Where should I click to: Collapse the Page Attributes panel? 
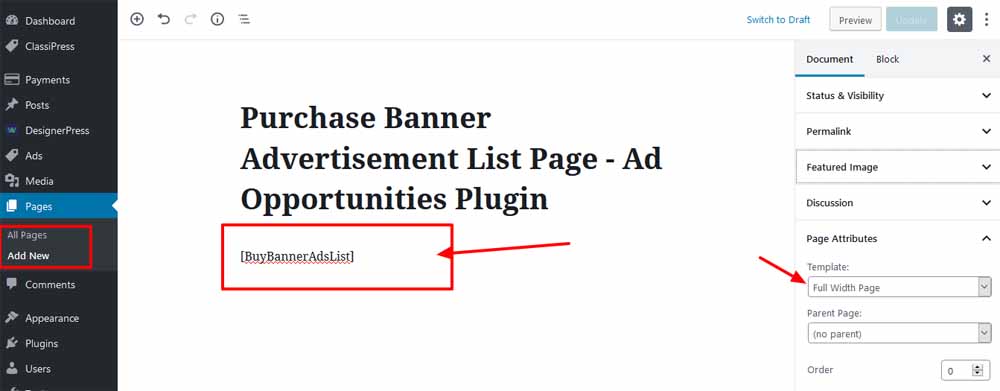pos(897,239)
